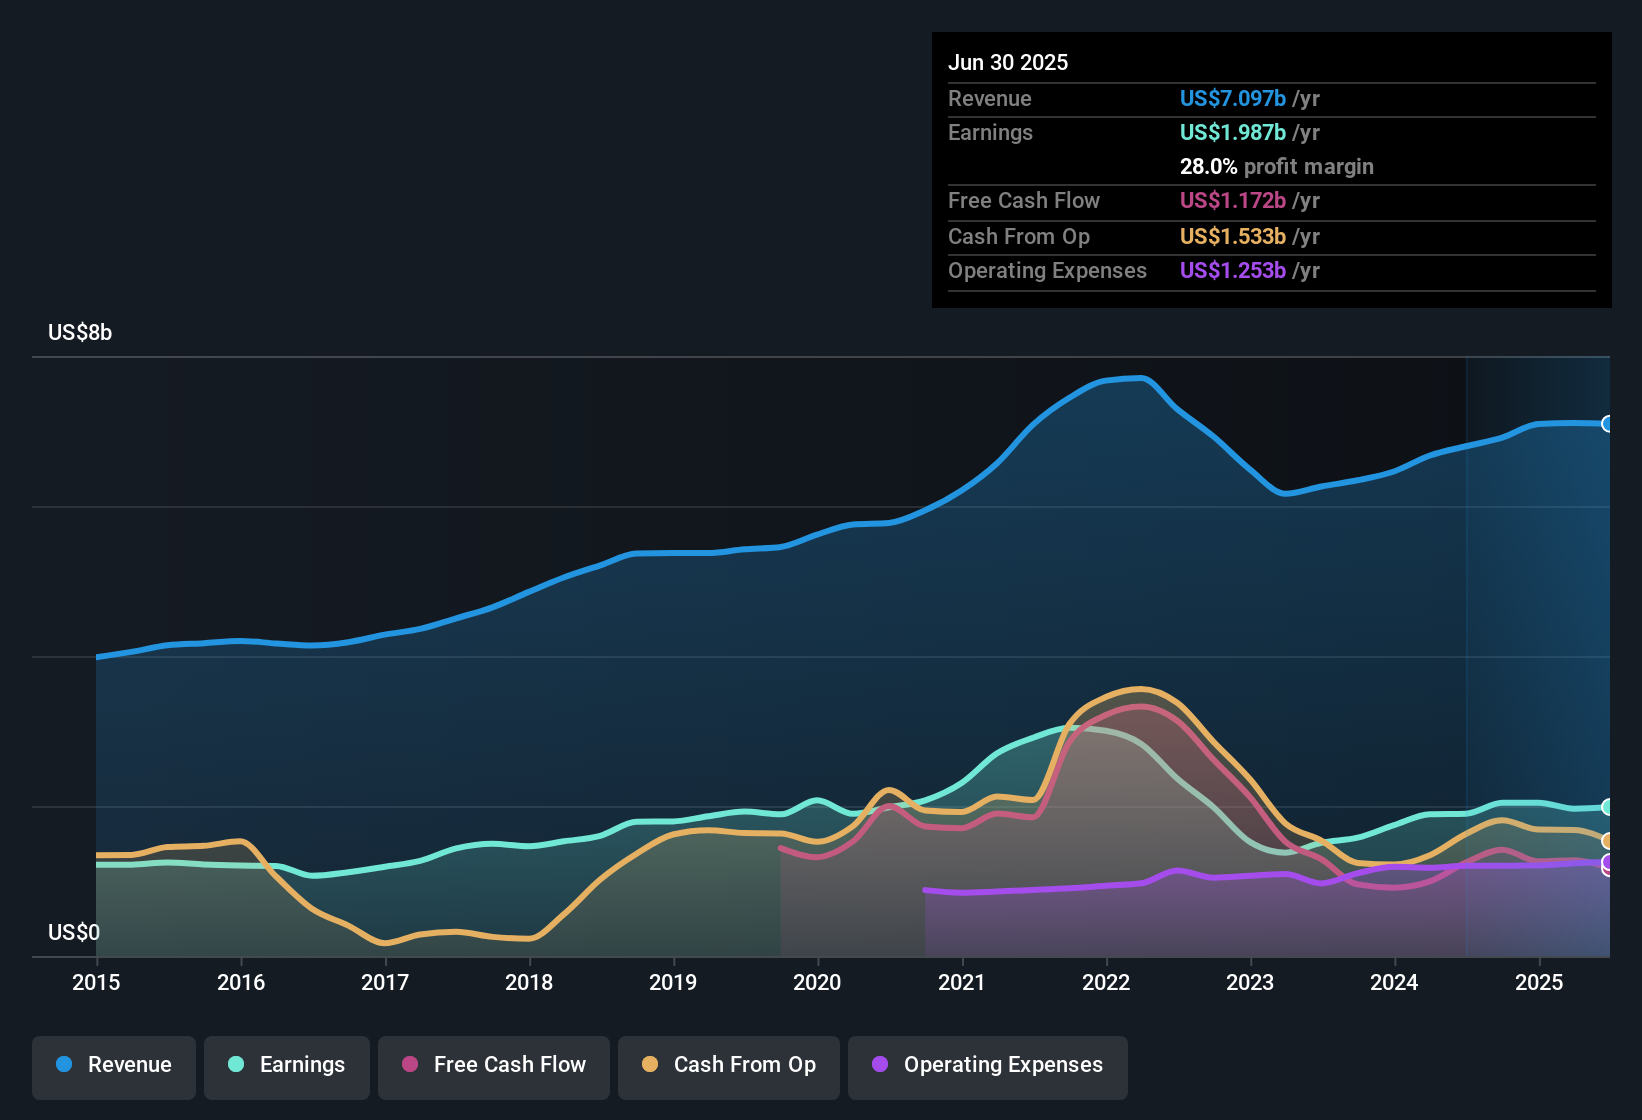1642x1120 pixels.
Task: Open the Cash From Op legend entry
Action: point(728,1065)
